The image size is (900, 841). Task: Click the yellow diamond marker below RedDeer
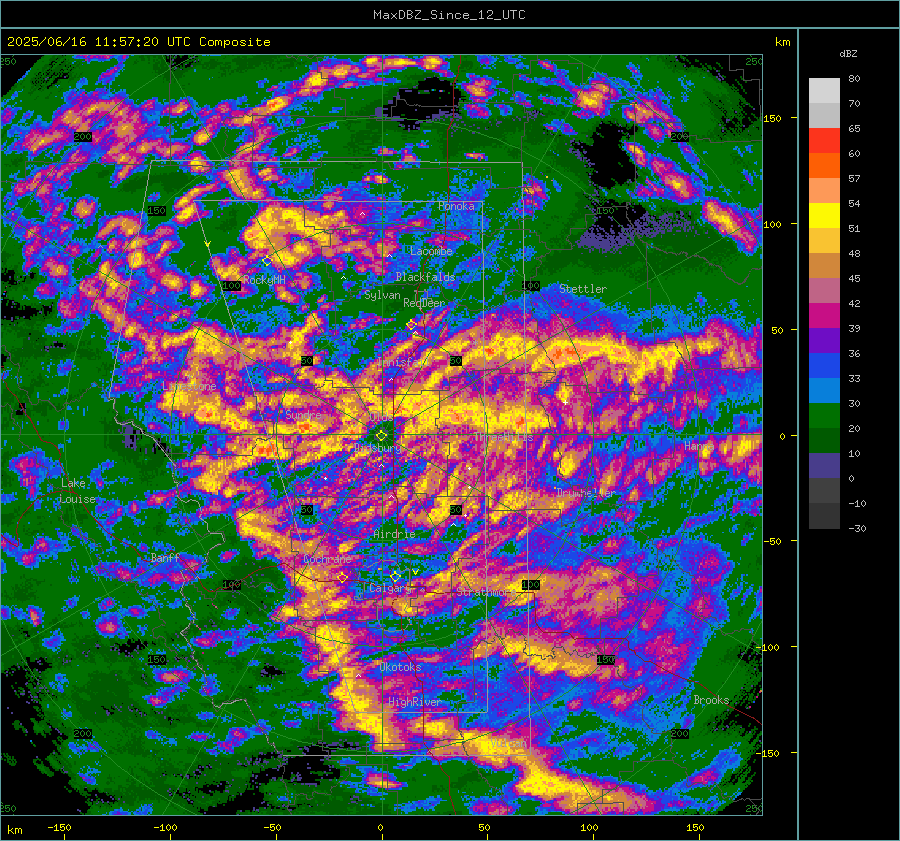pyautogui.click(x=411, y=325)
